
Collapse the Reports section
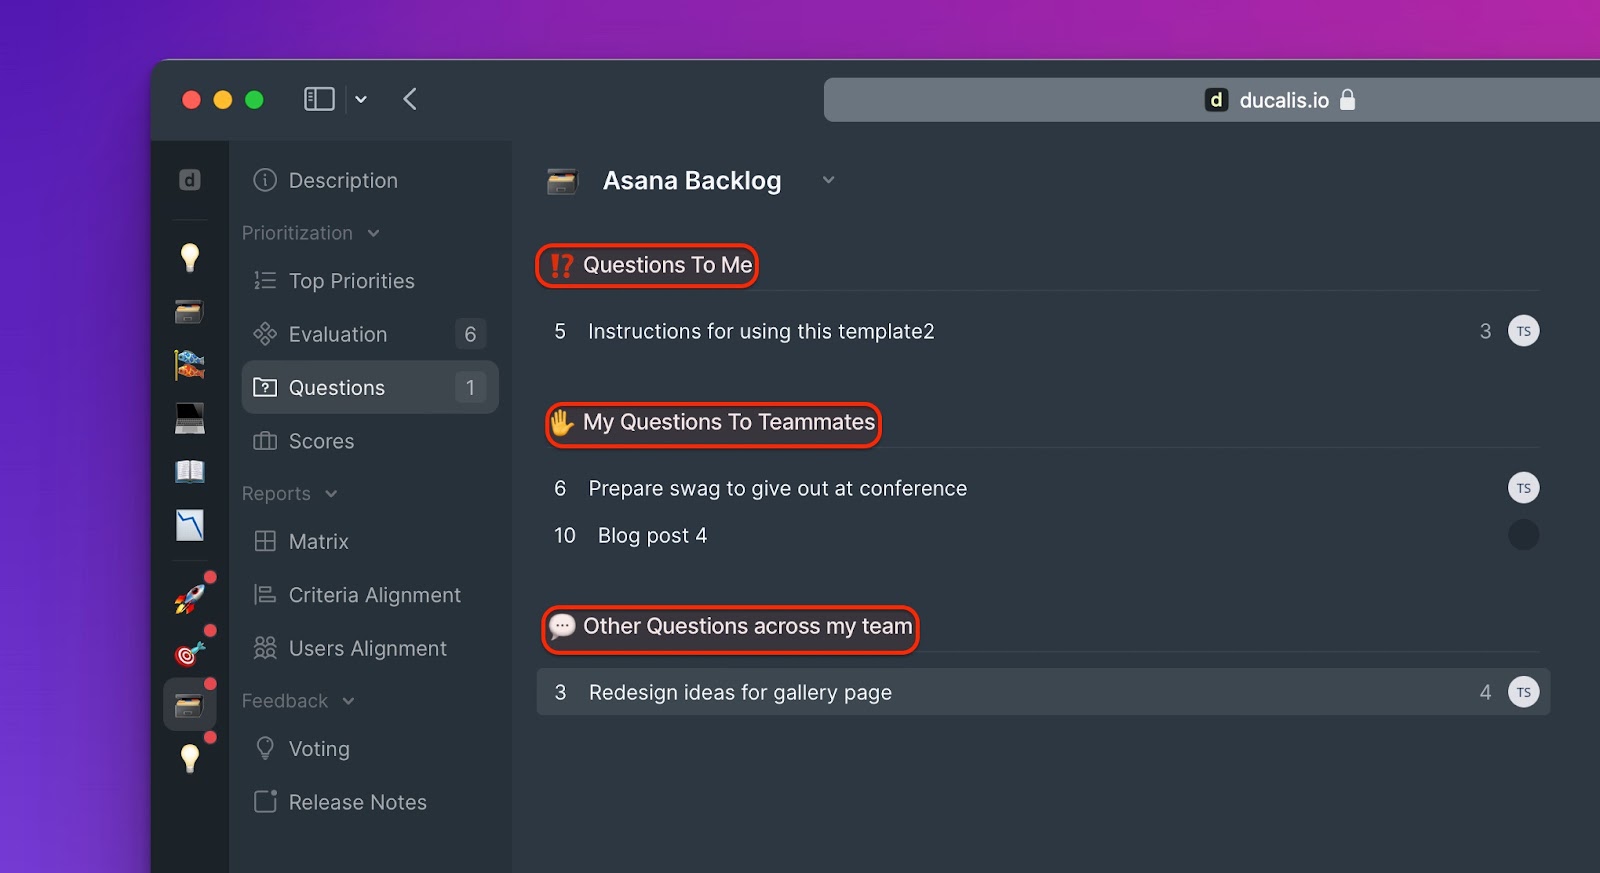(331, 494)
